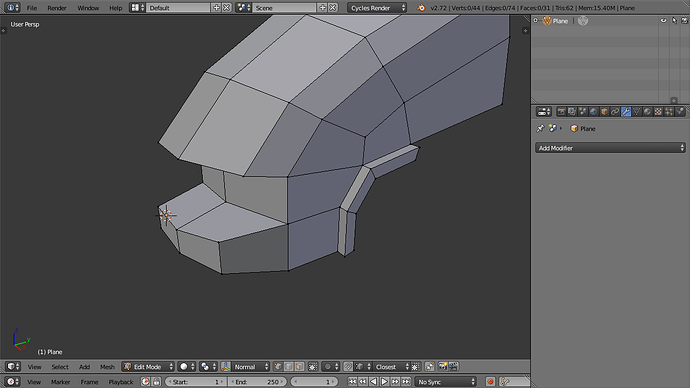Open pivot point dropdown
The image size is (690, 388).
(209, 366)
